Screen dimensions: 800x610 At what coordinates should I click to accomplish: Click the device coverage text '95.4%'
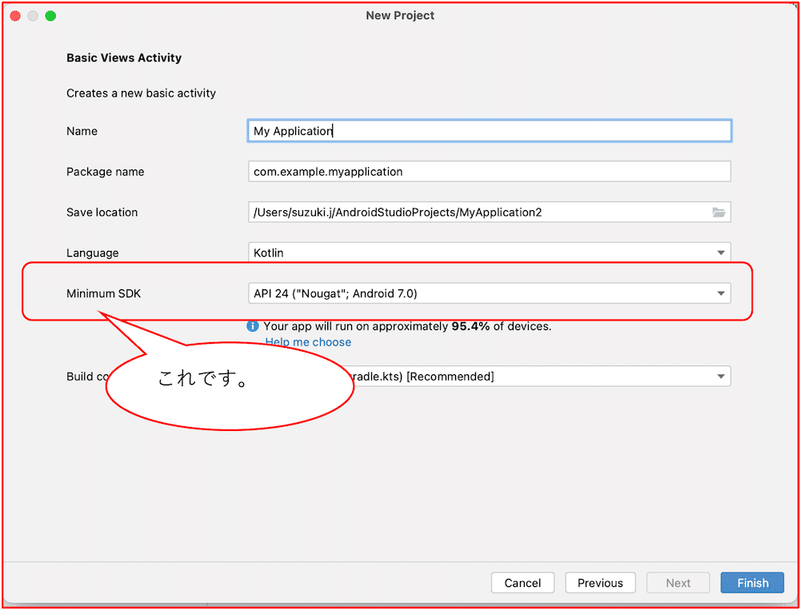[x=470, y=326]
